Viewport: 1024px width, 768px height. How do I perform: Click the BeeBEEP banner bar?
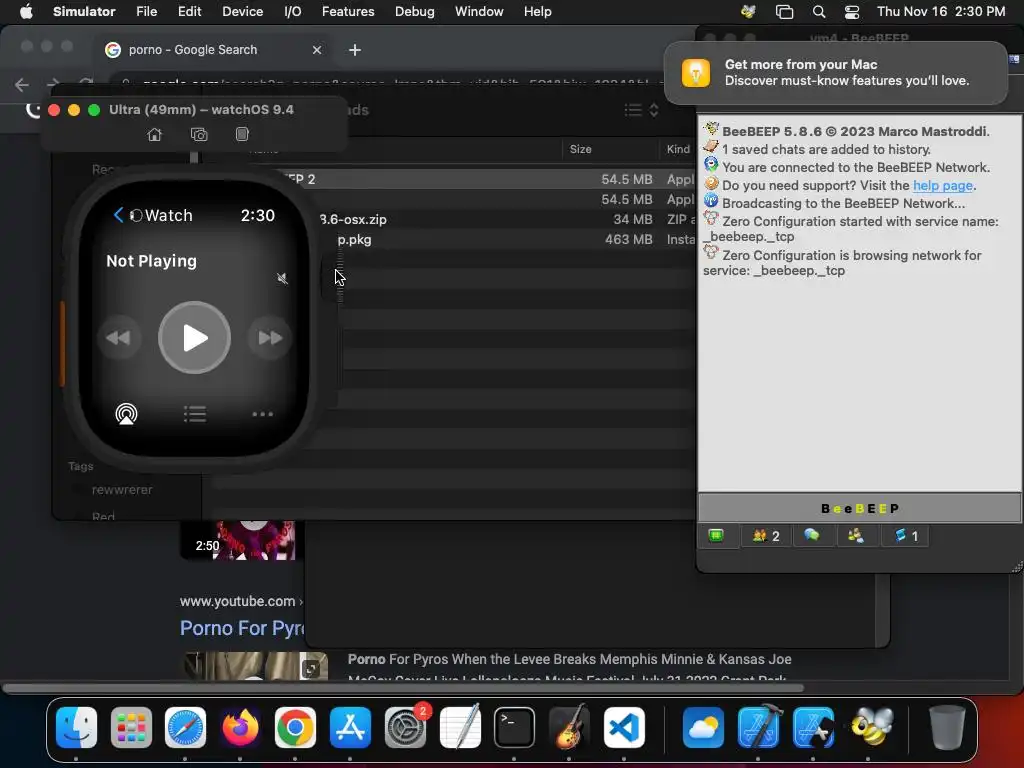pyautogui.click(x=859, y=509)
